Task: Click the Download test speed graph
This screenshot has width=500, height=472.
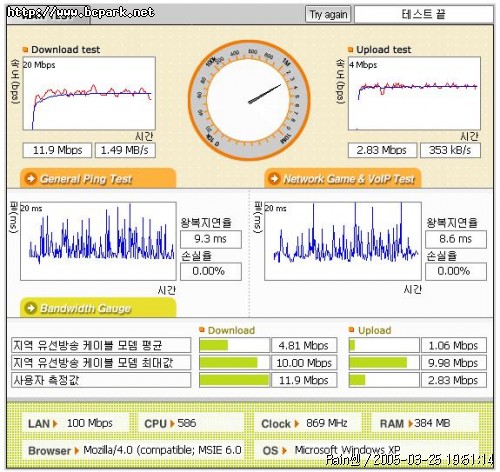Action: point(89,93)
